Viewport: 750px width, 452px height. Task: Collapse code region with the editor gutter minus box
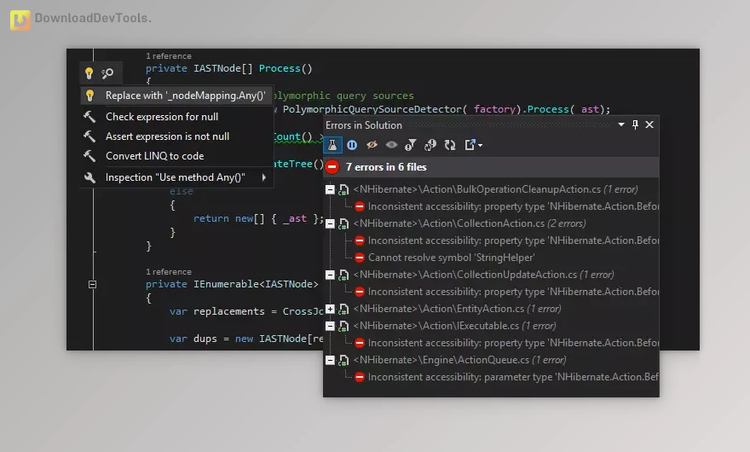point(92,285)
